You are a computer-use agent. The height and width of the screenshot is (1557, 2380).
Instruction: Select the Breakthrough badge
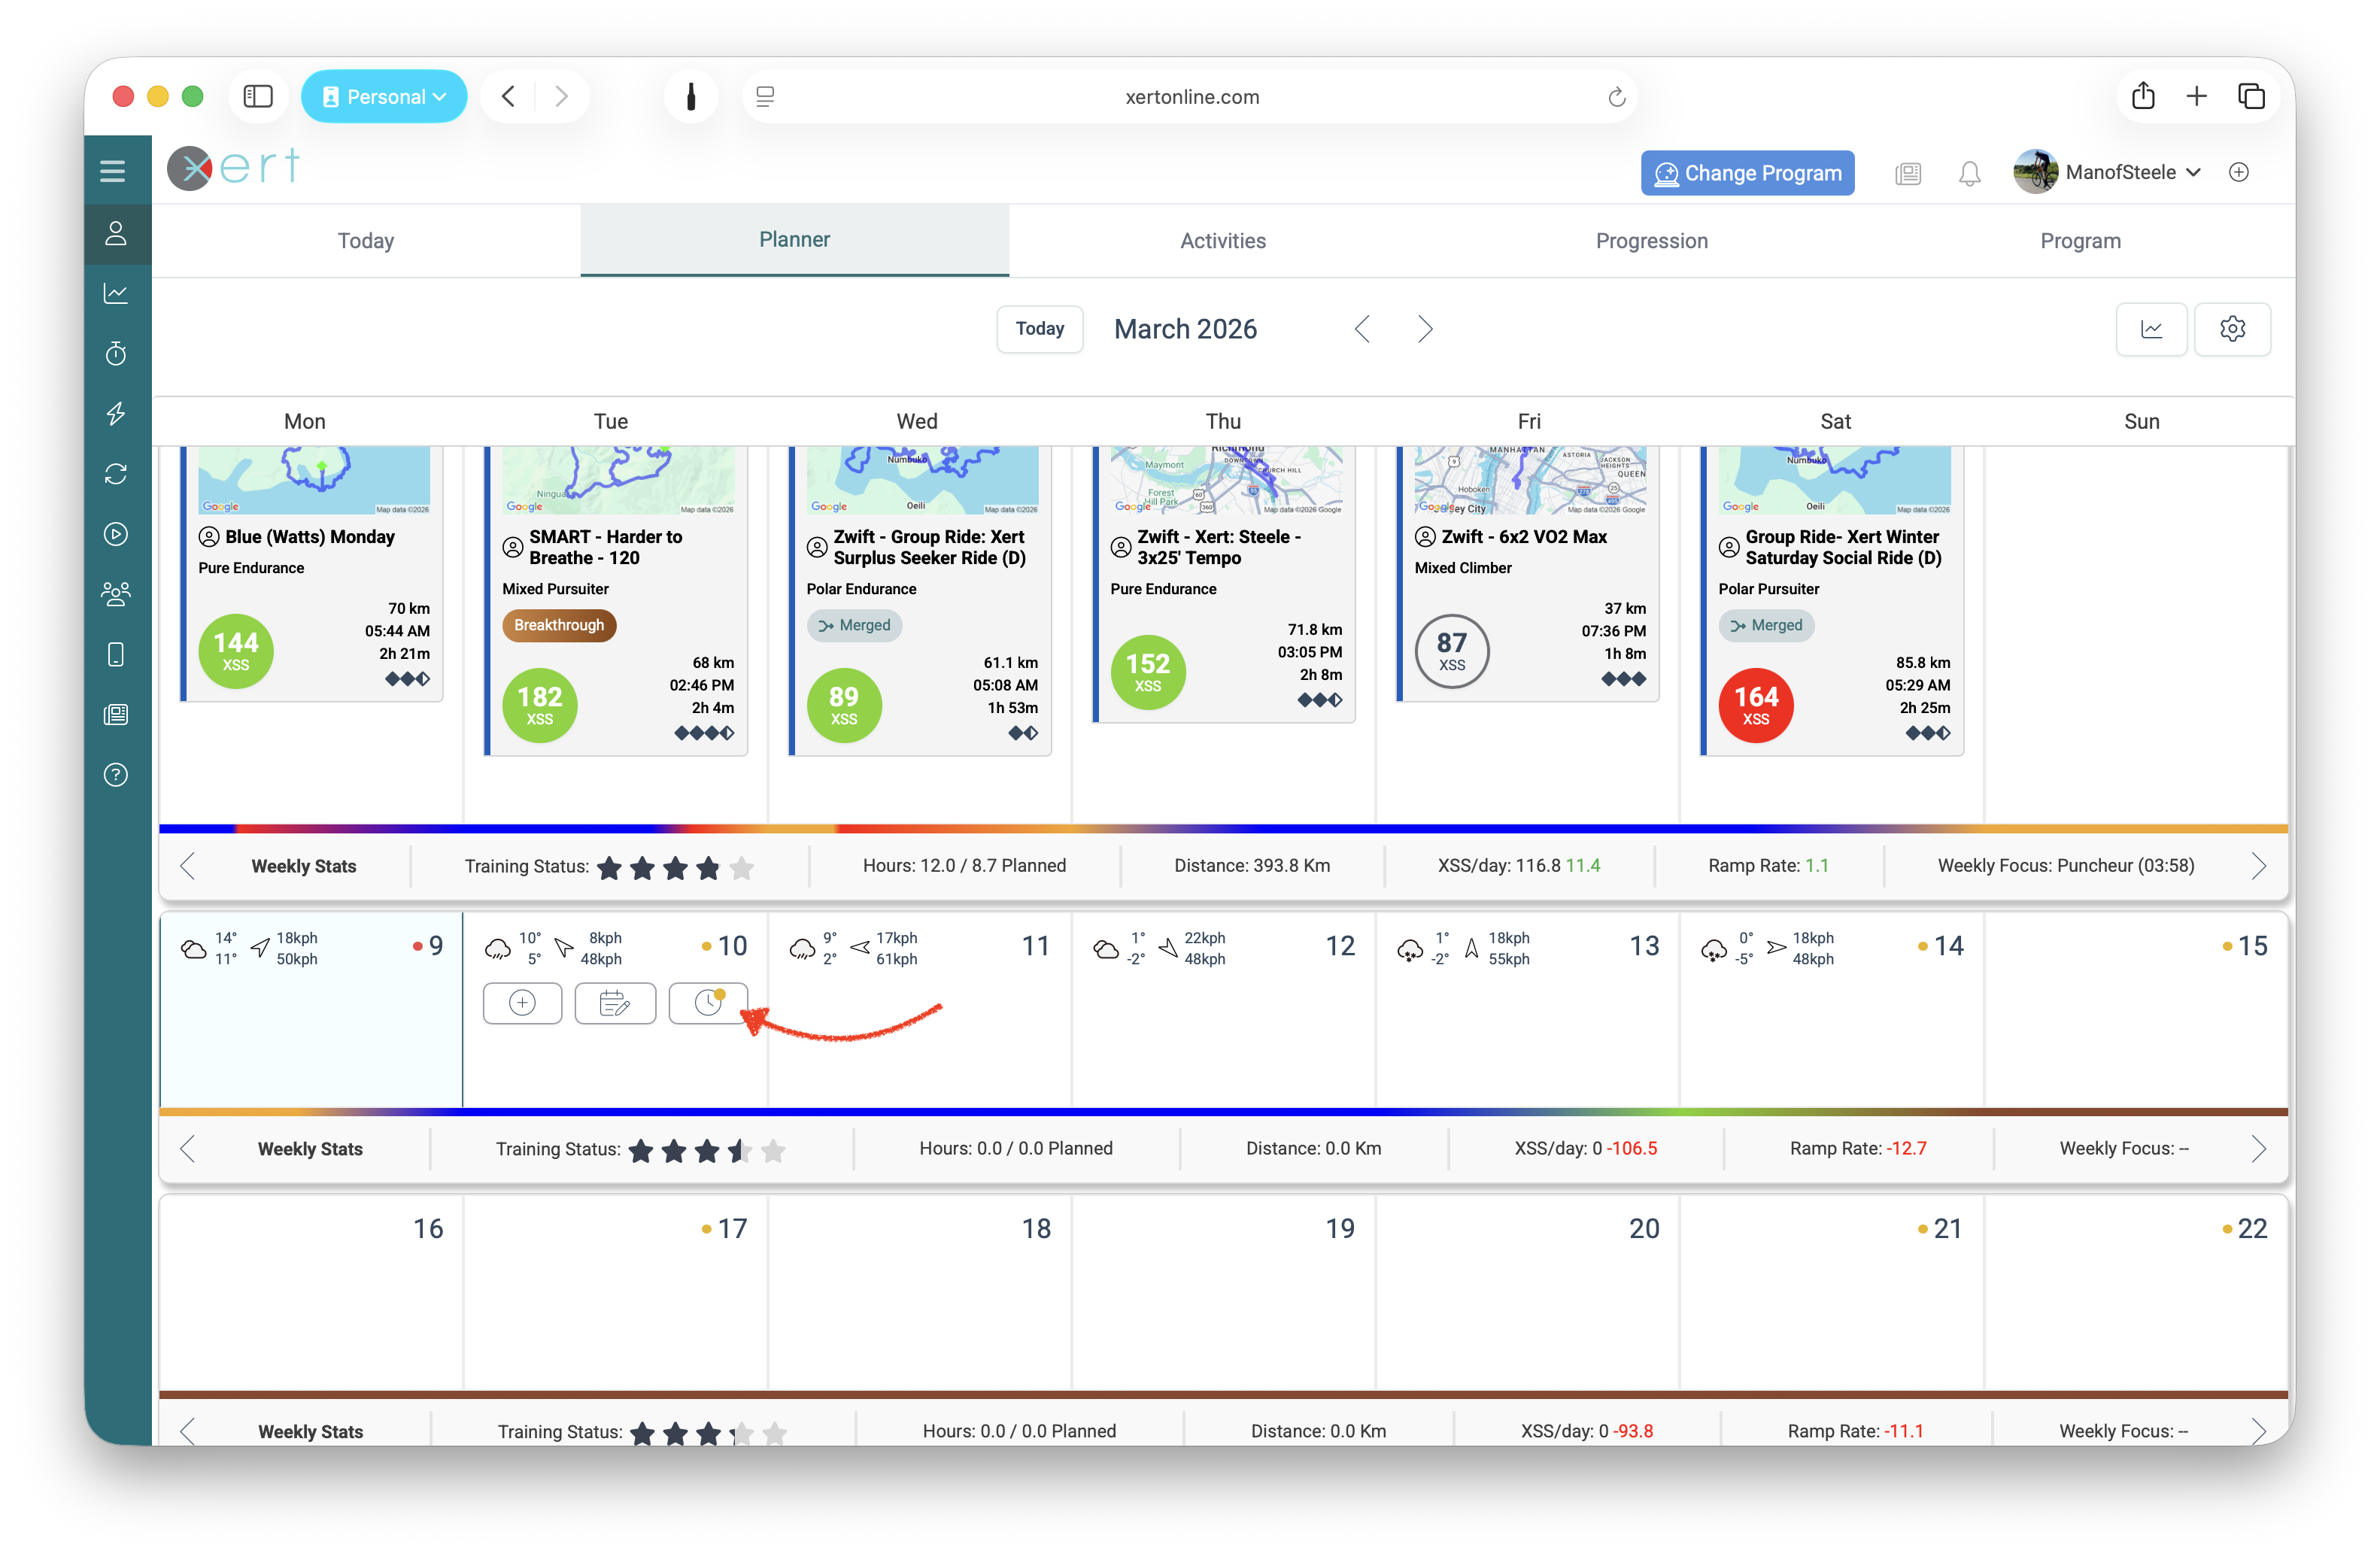pos(559,625)
